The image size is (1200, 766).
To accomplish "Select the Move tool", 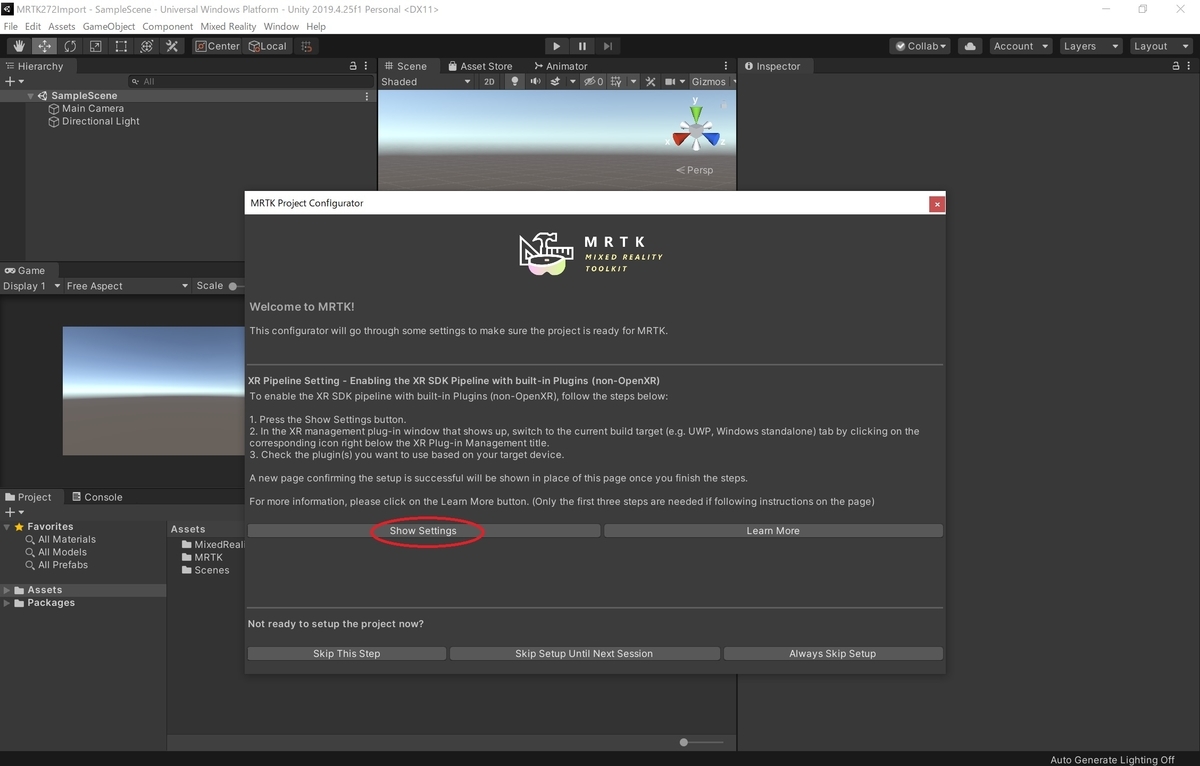I will coord(45,46).
